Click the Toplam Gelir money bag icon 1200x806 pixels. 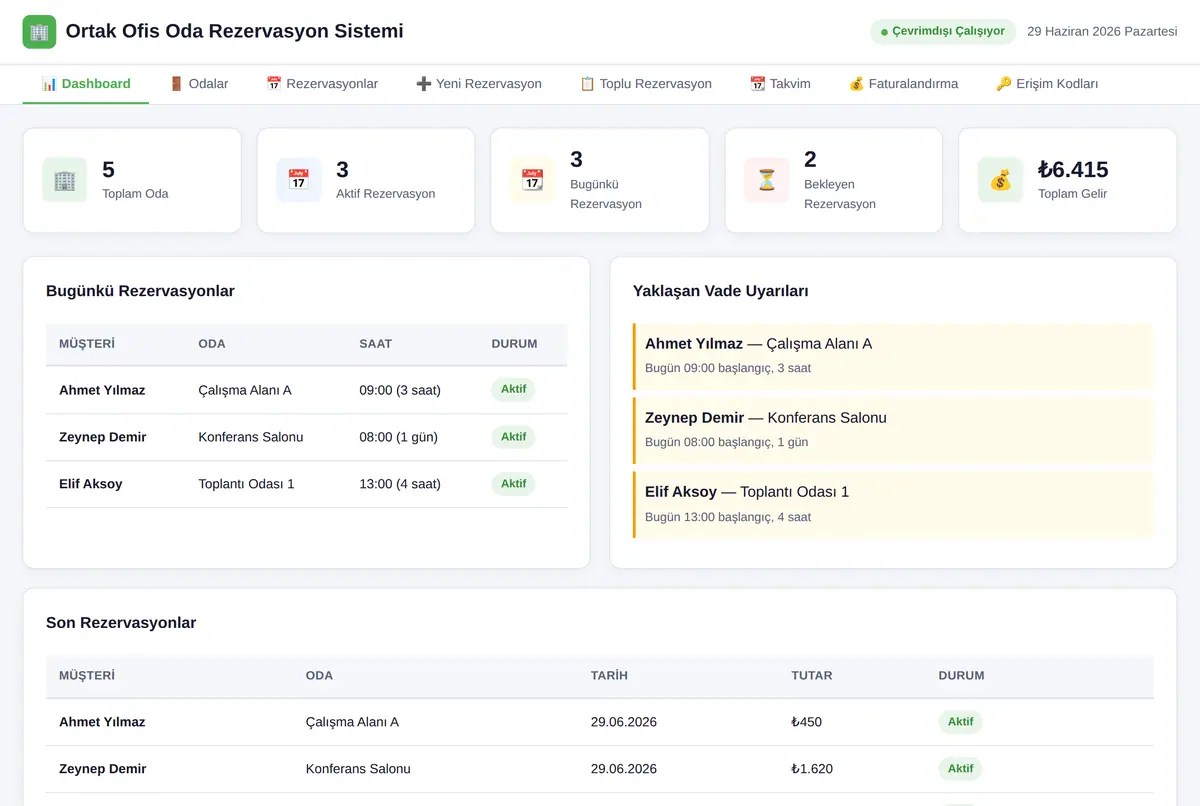click(1000, 180)
